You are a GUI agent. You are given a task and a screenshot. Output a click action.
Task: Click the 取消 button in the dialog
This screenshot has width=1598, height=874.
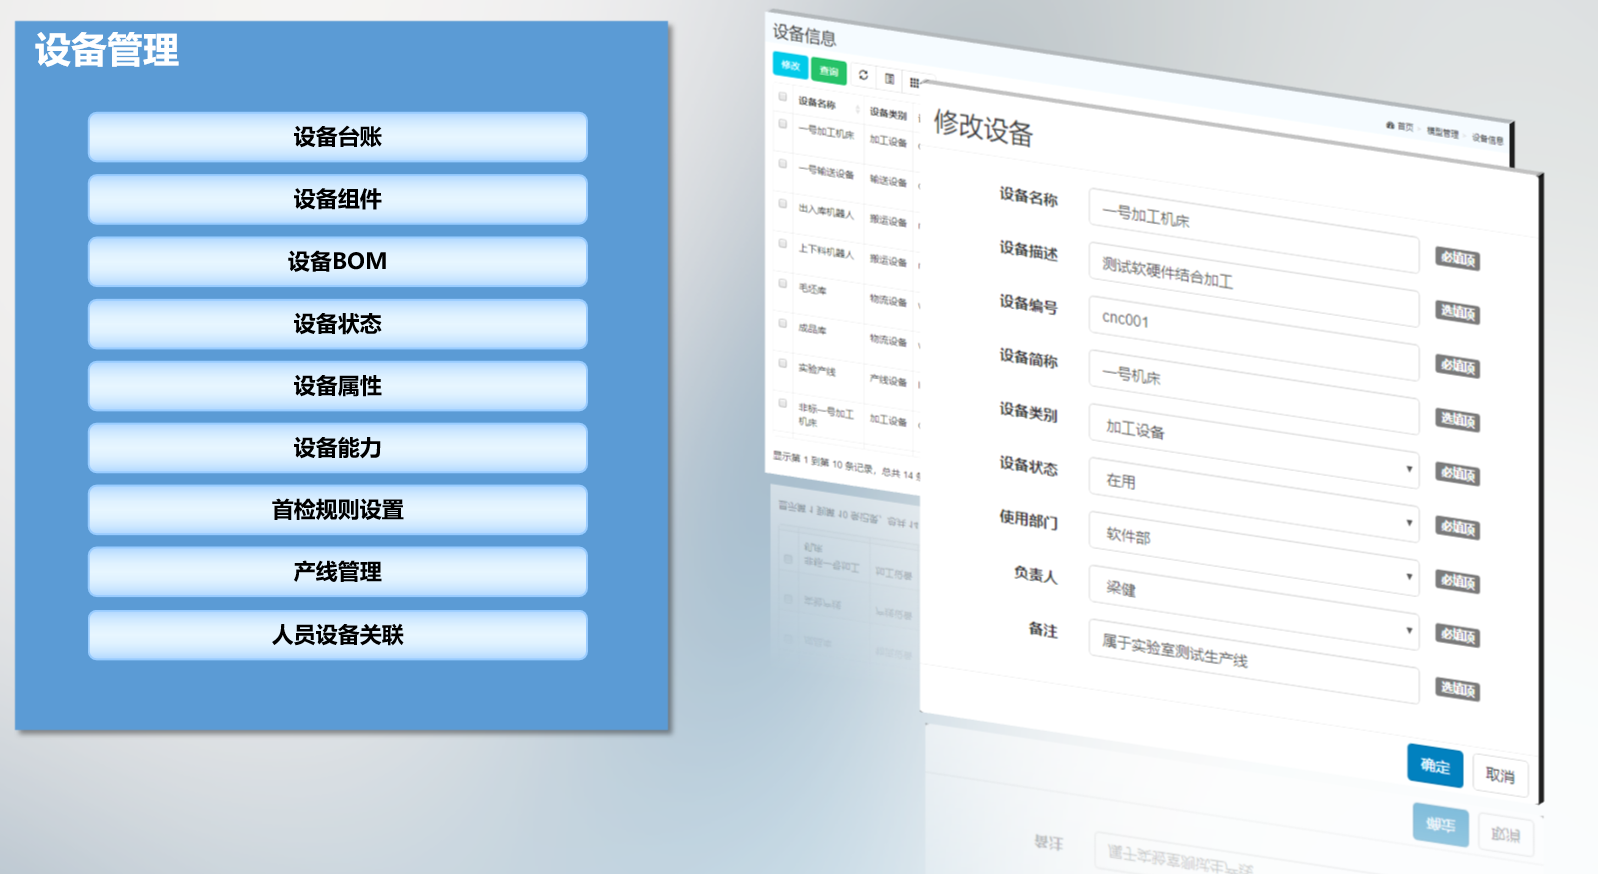click(x=1500, y=775)
